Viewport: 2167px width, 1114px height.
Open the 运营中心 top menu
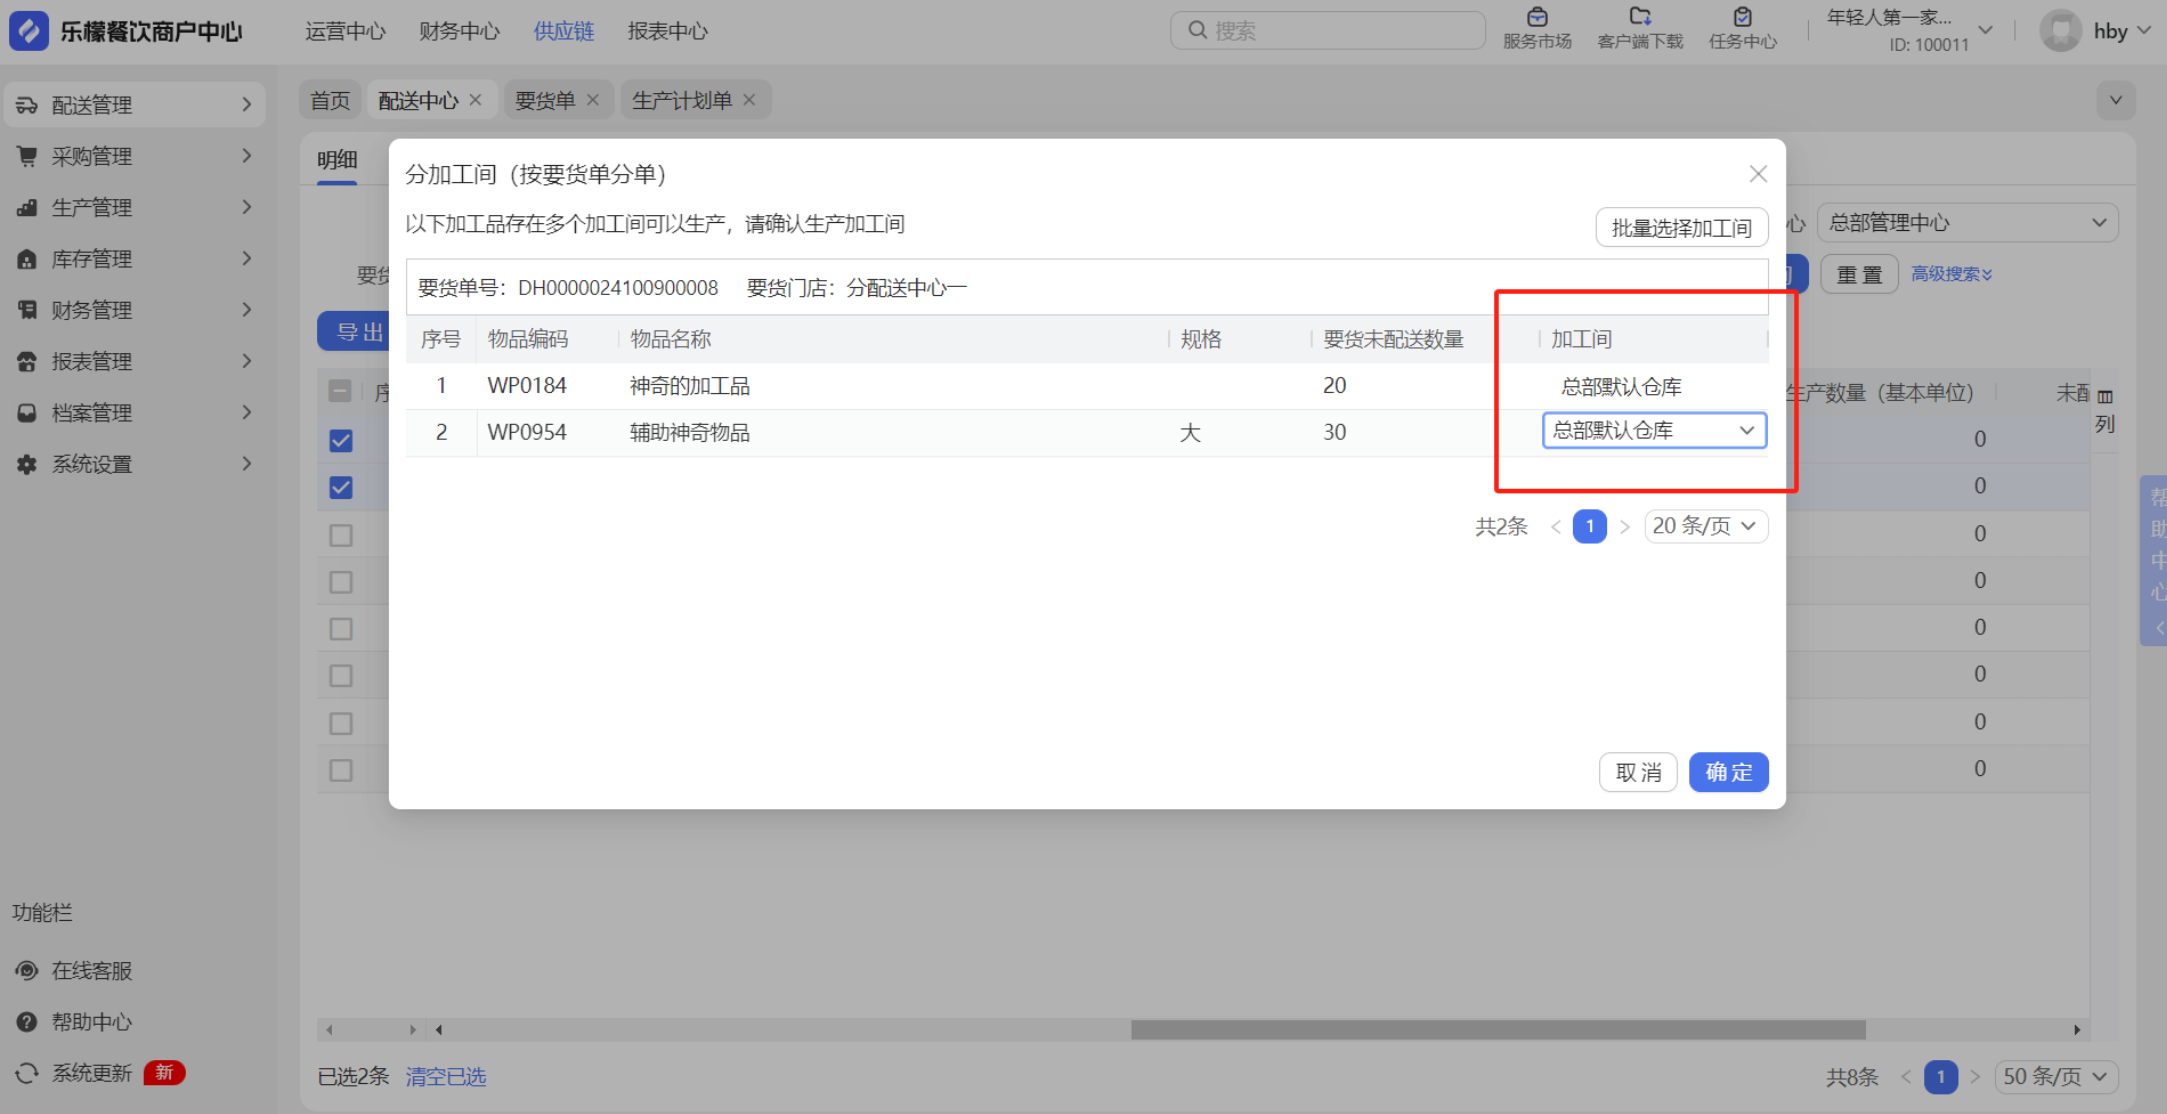click(345, 31)
